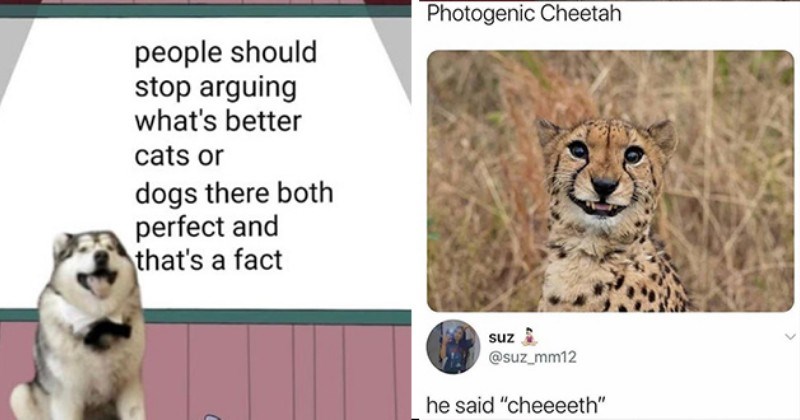Open the cheetah photo in the tweet
This screenshot has width=800, height=420.
pyautogui.click(x=610, y=181)
